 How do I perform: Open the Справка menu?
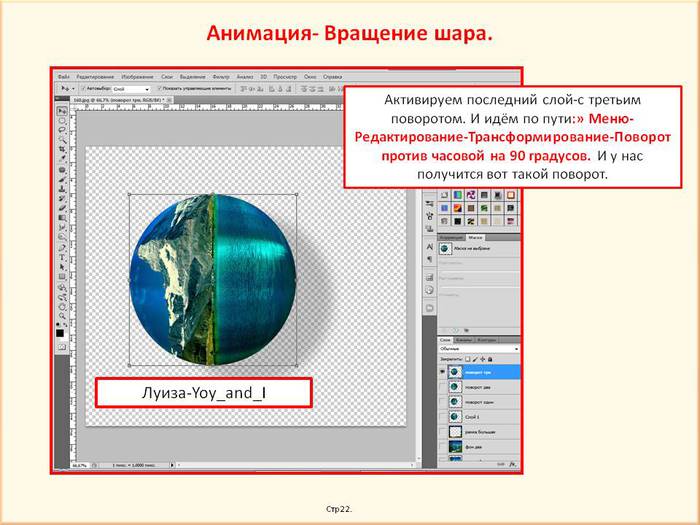click(x=333, y=77)
